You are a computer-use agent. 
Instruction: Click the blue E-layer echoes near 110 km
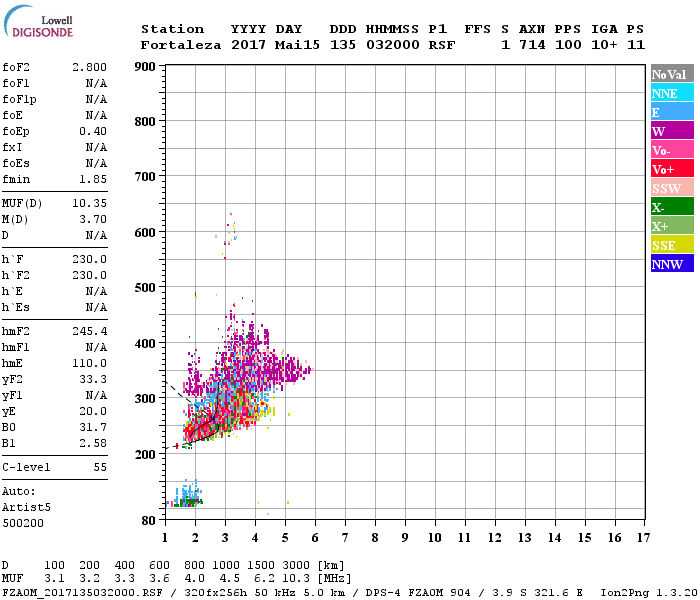click(x=188, y=491)
